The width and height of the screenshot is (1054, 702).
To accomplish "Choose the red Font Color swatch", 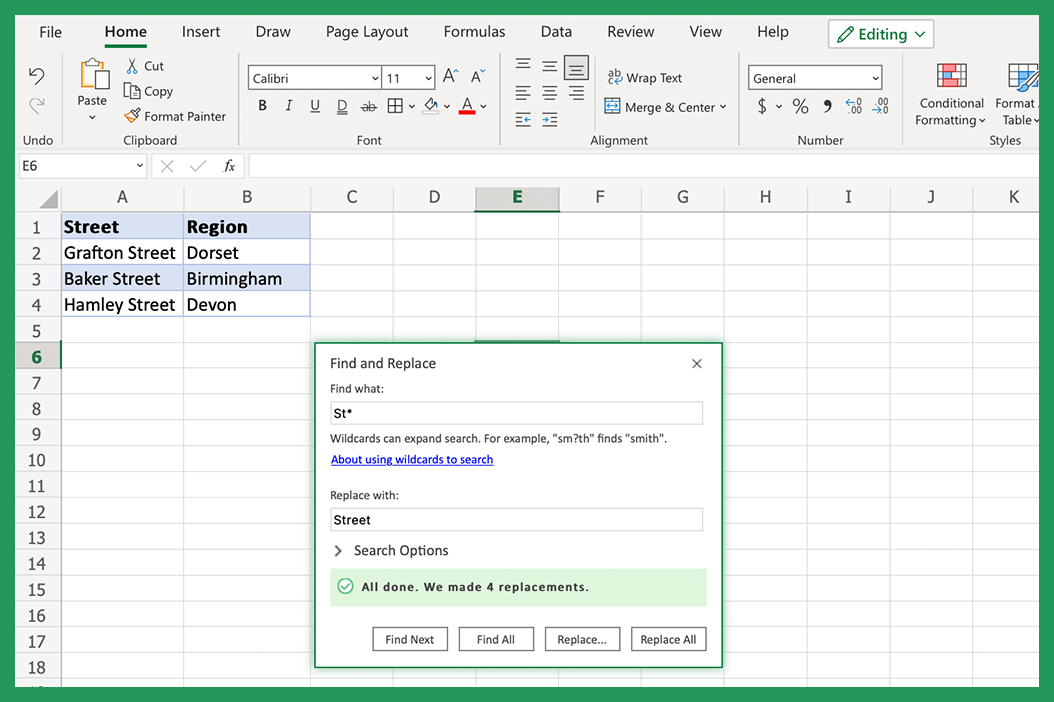I will pyautogui.click(x=467, y=106).
